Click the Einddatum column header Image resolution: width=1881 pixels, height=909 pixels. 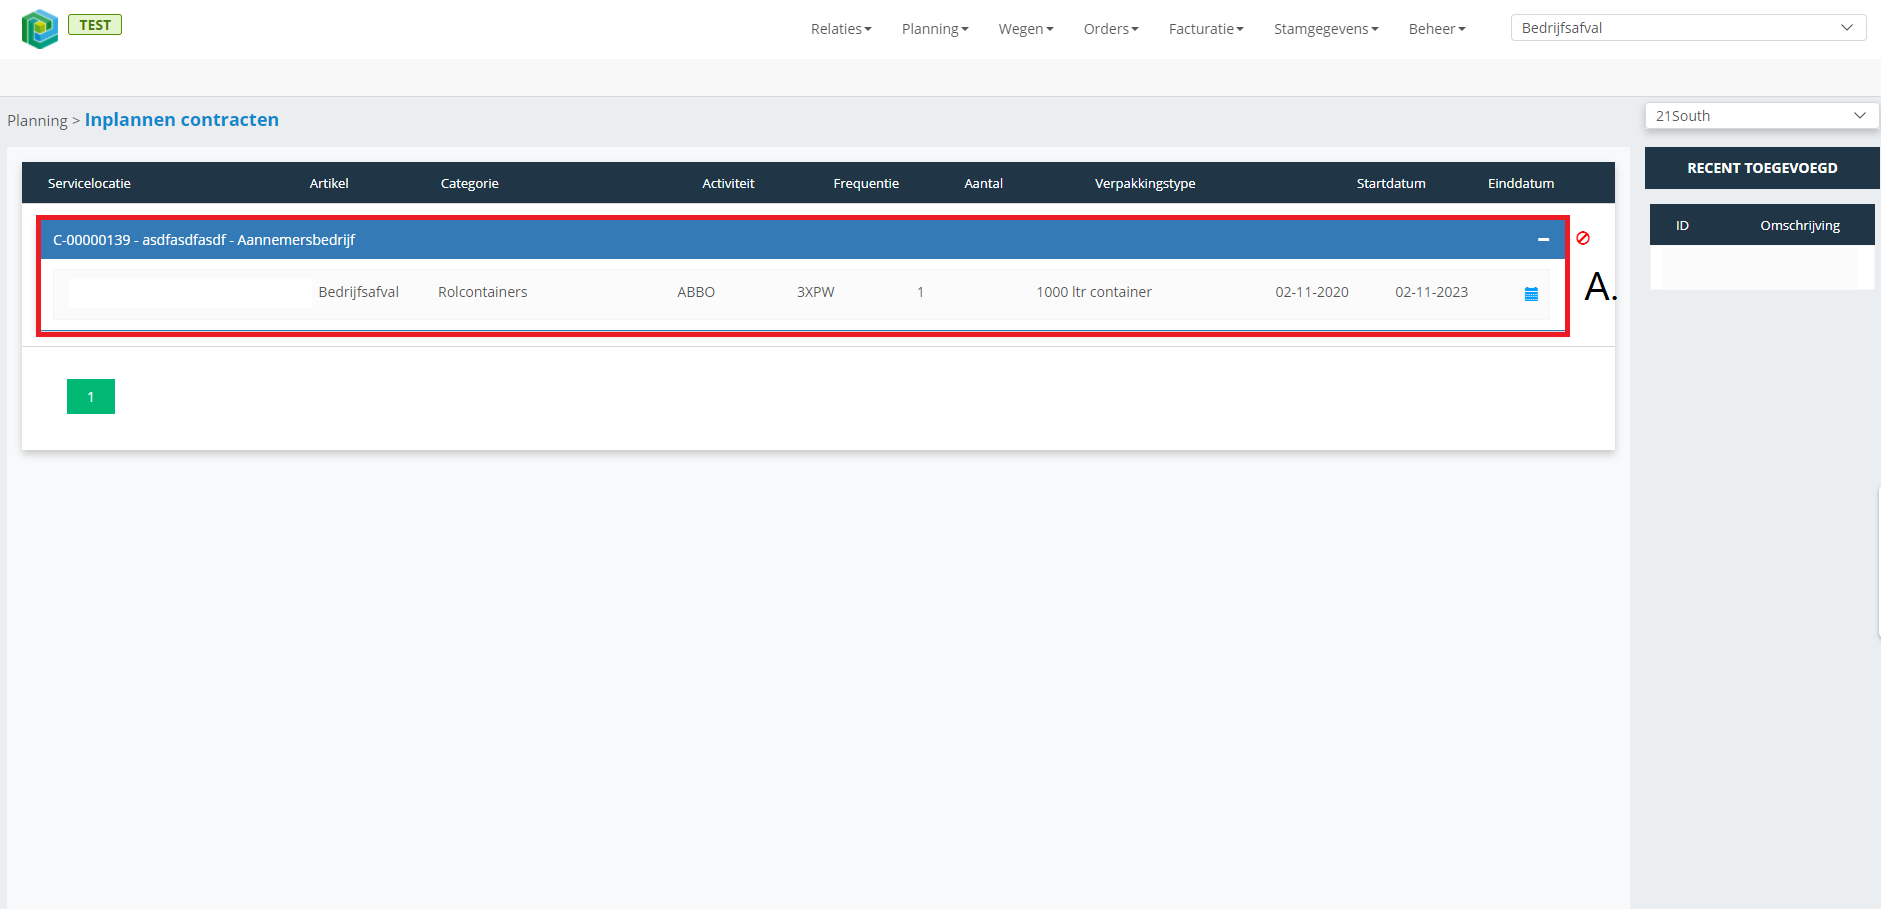coord(1521,183)
